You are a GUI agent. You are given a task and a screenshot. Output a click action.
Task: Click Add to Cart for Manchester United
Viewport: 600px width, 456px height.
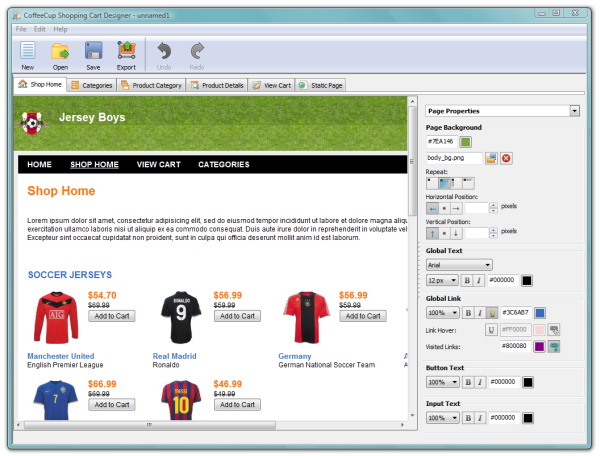112,316
